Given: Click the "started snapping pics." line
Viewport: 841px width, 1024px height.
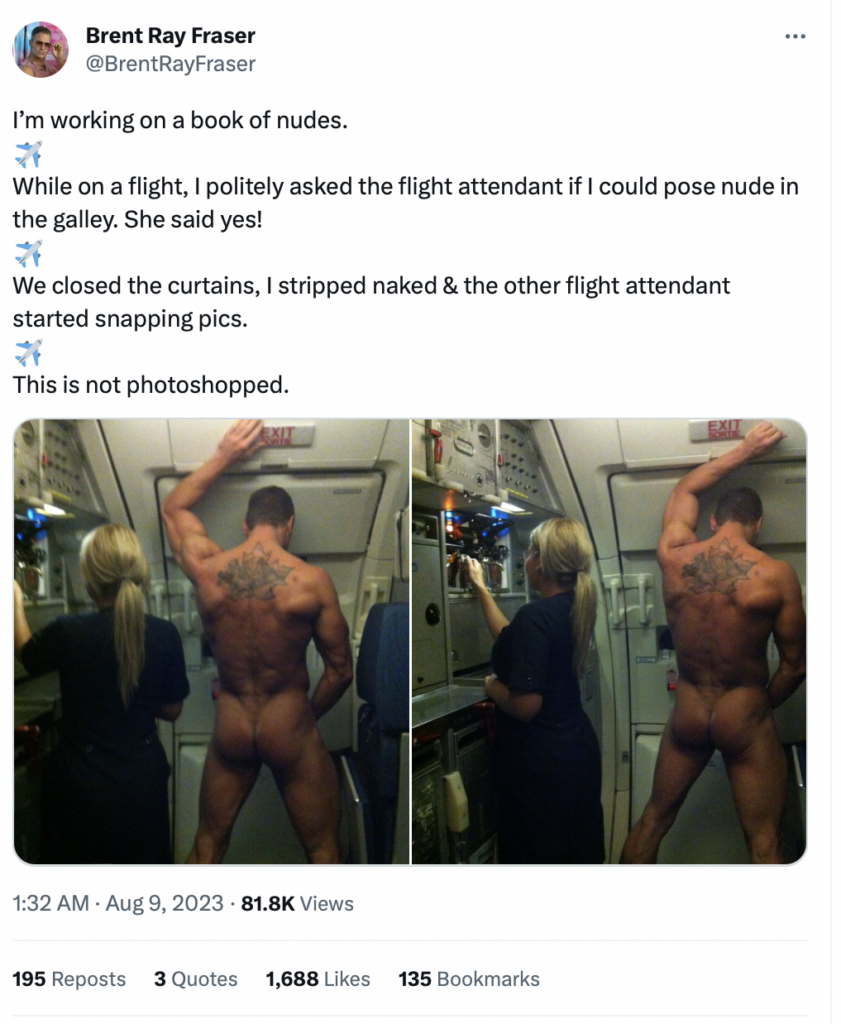Looking at the screenshot, I should 130,319.
